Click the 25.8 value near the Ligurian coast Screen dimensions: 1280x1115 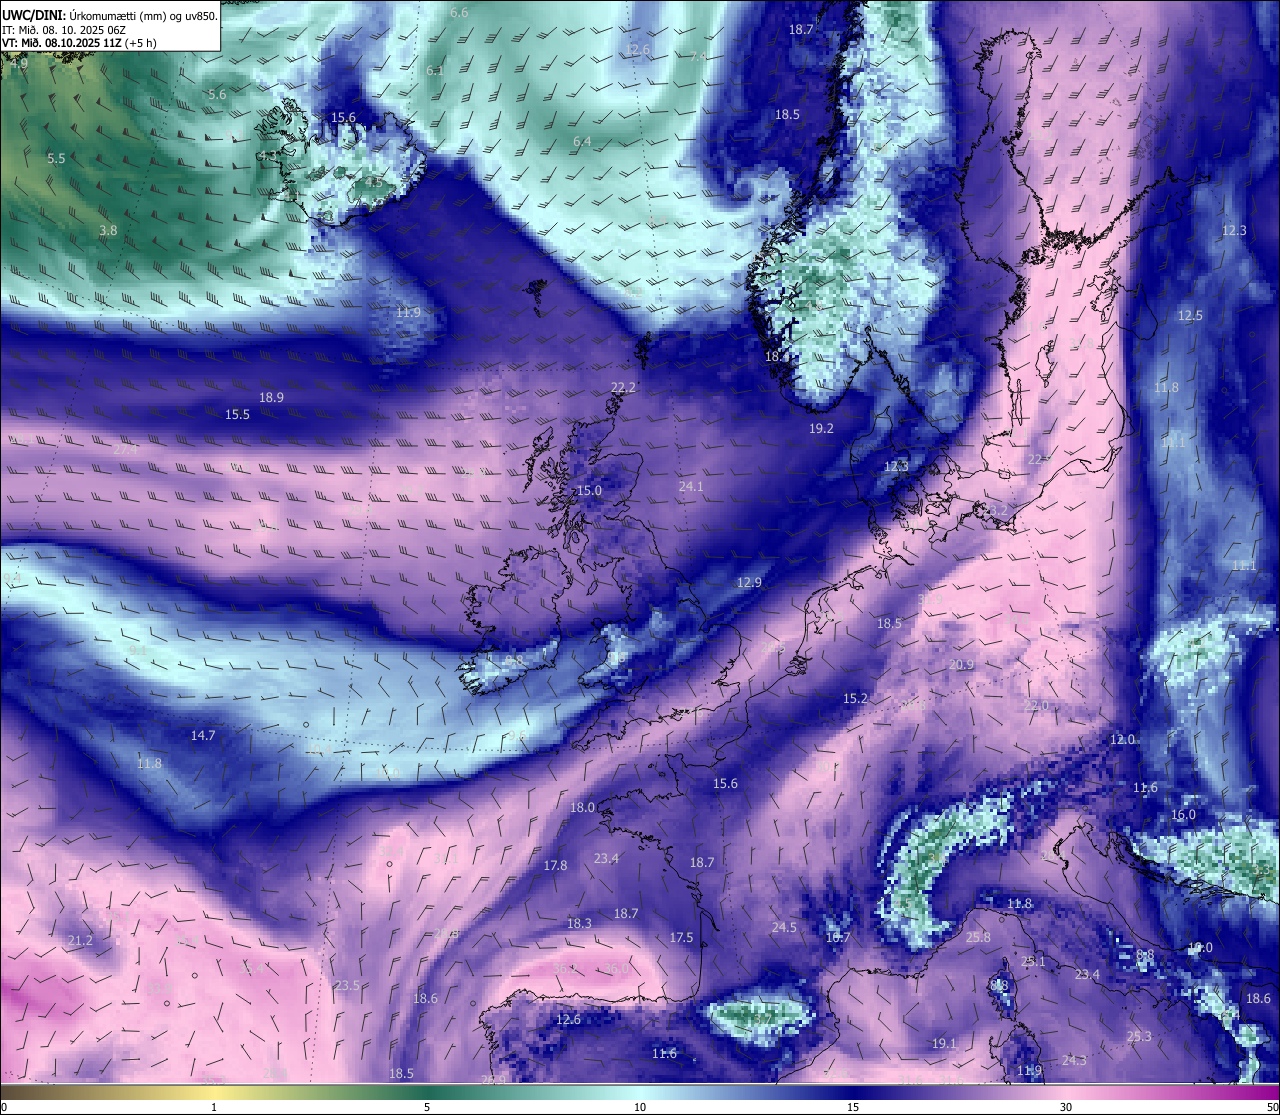tap(978, 937)
